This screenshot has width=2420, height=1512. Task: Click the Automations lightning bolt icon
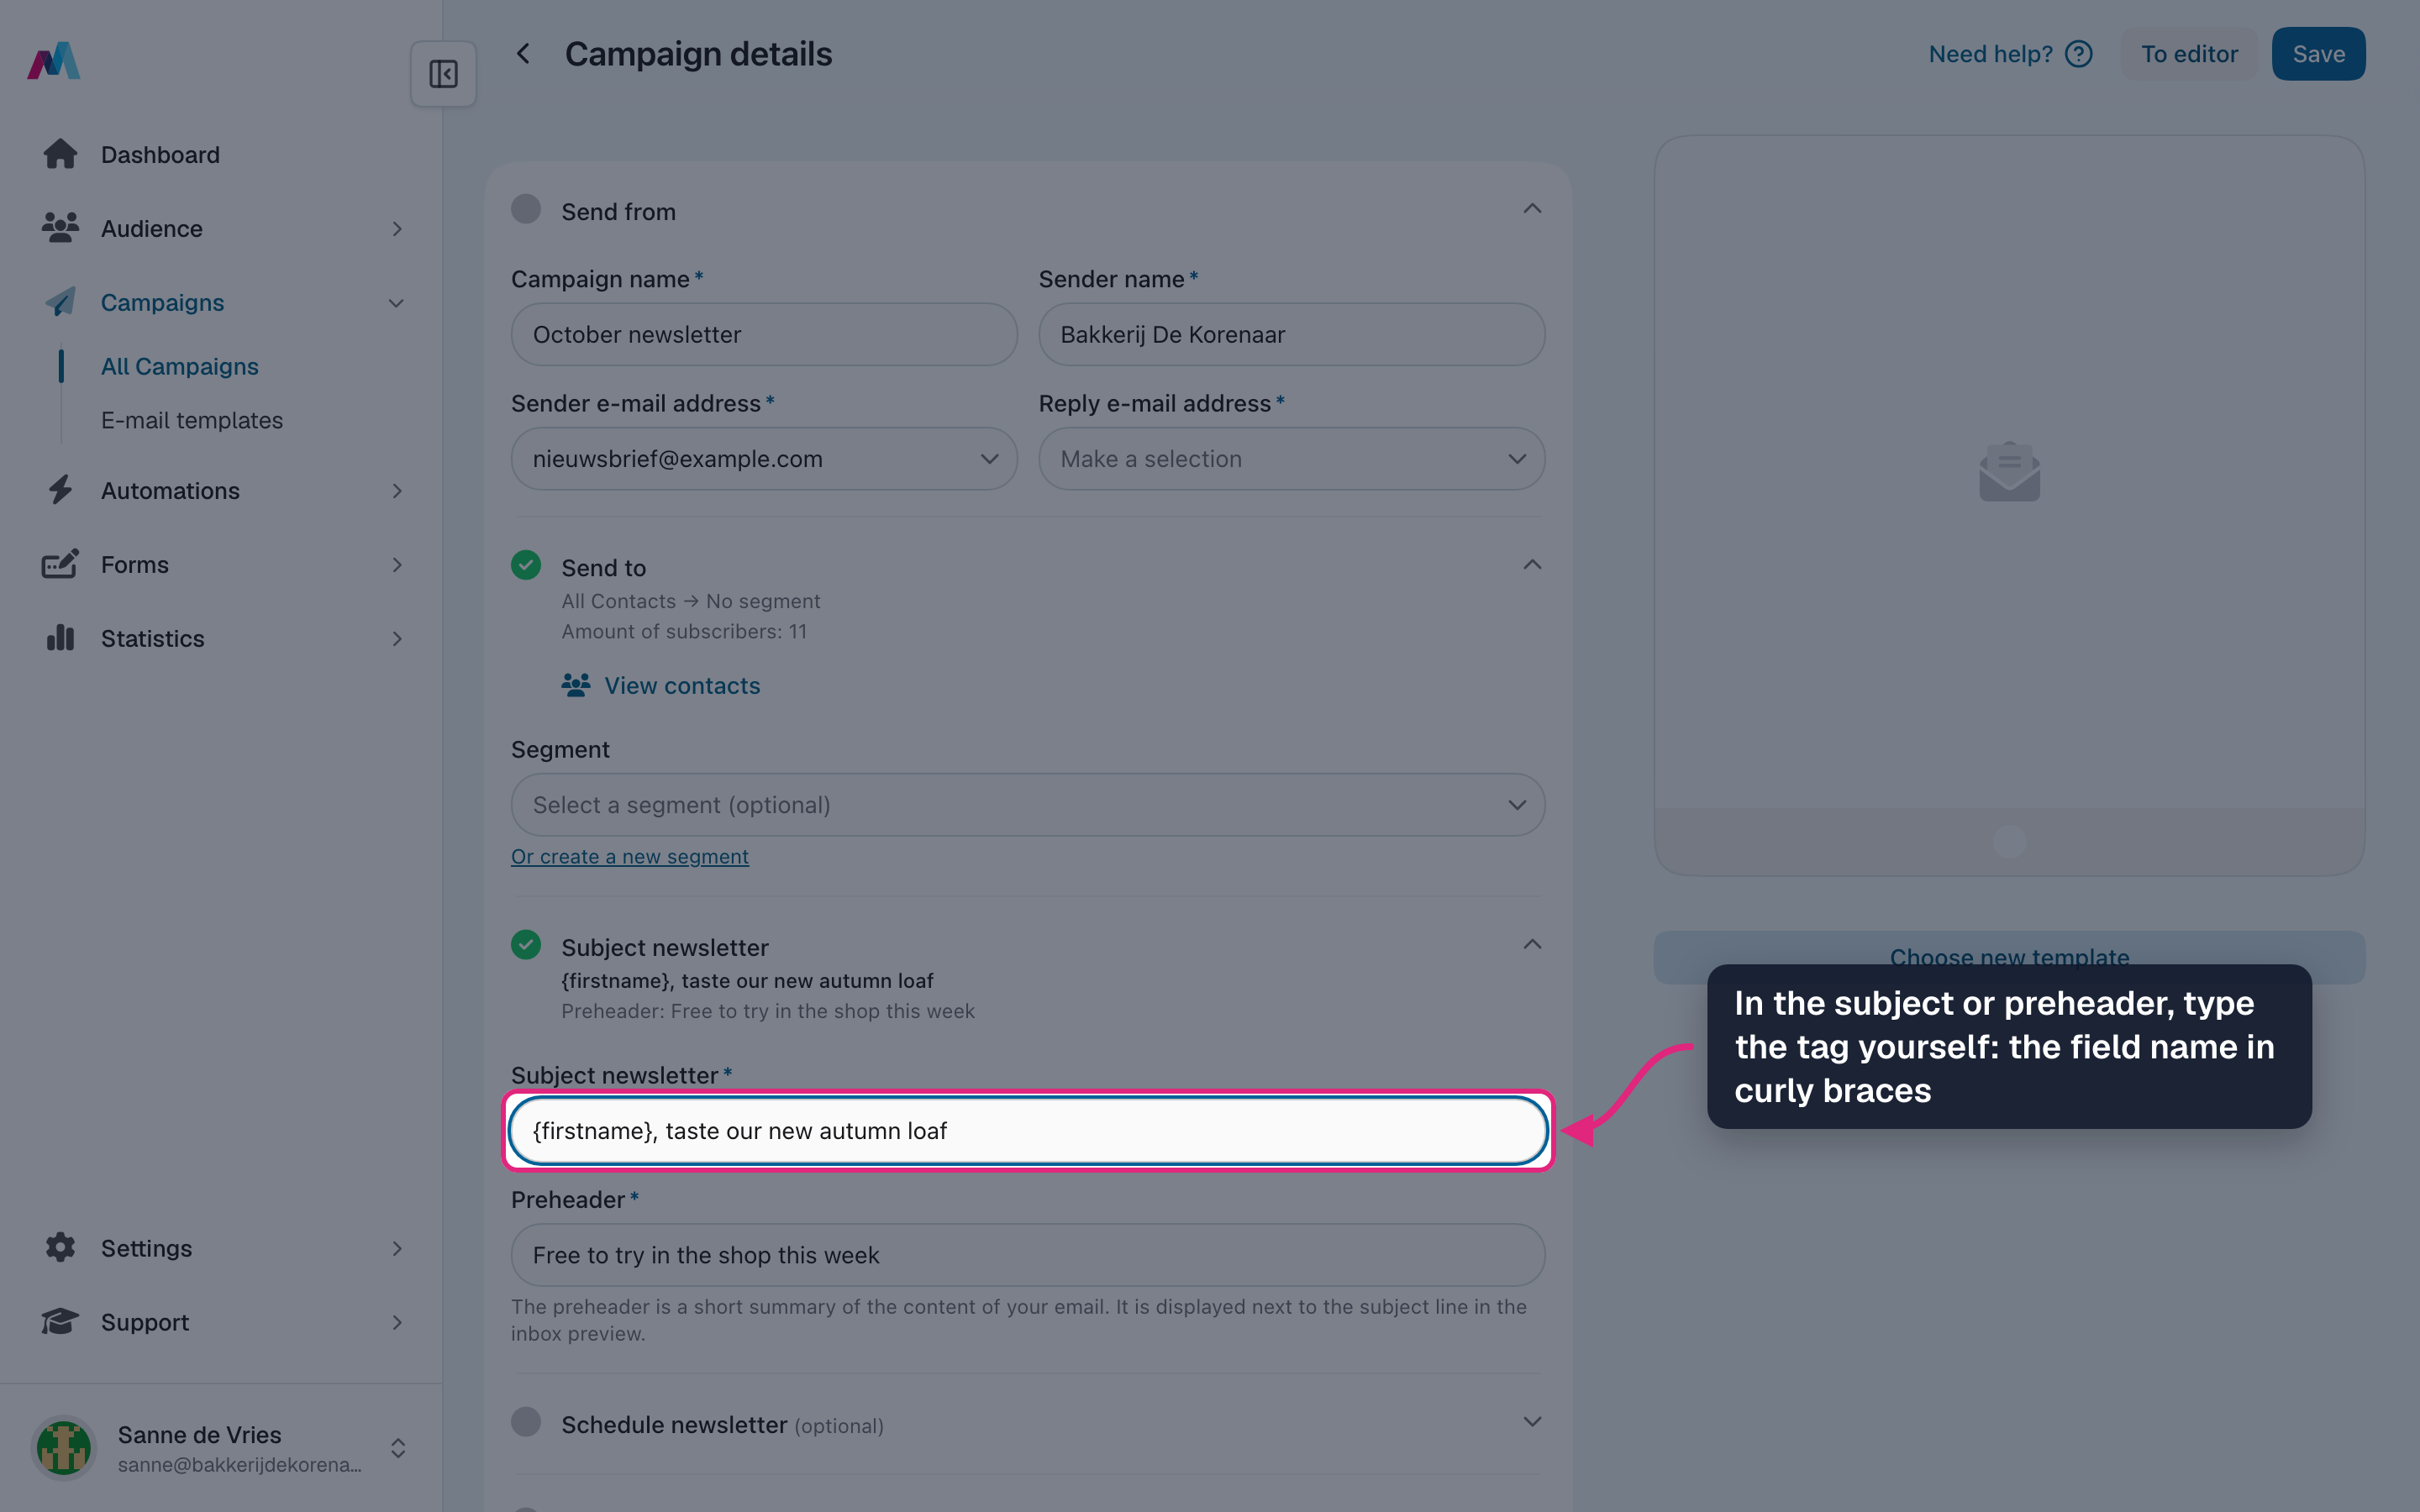pos(60,490)
